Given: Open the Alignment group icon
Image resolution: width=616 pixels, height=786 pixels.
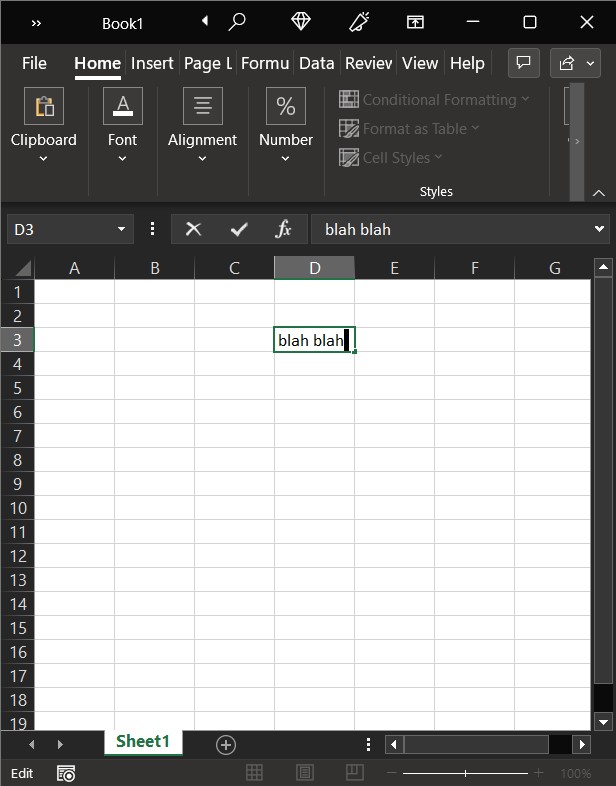Looking at the screenshot, I should [x=202, y=106].
